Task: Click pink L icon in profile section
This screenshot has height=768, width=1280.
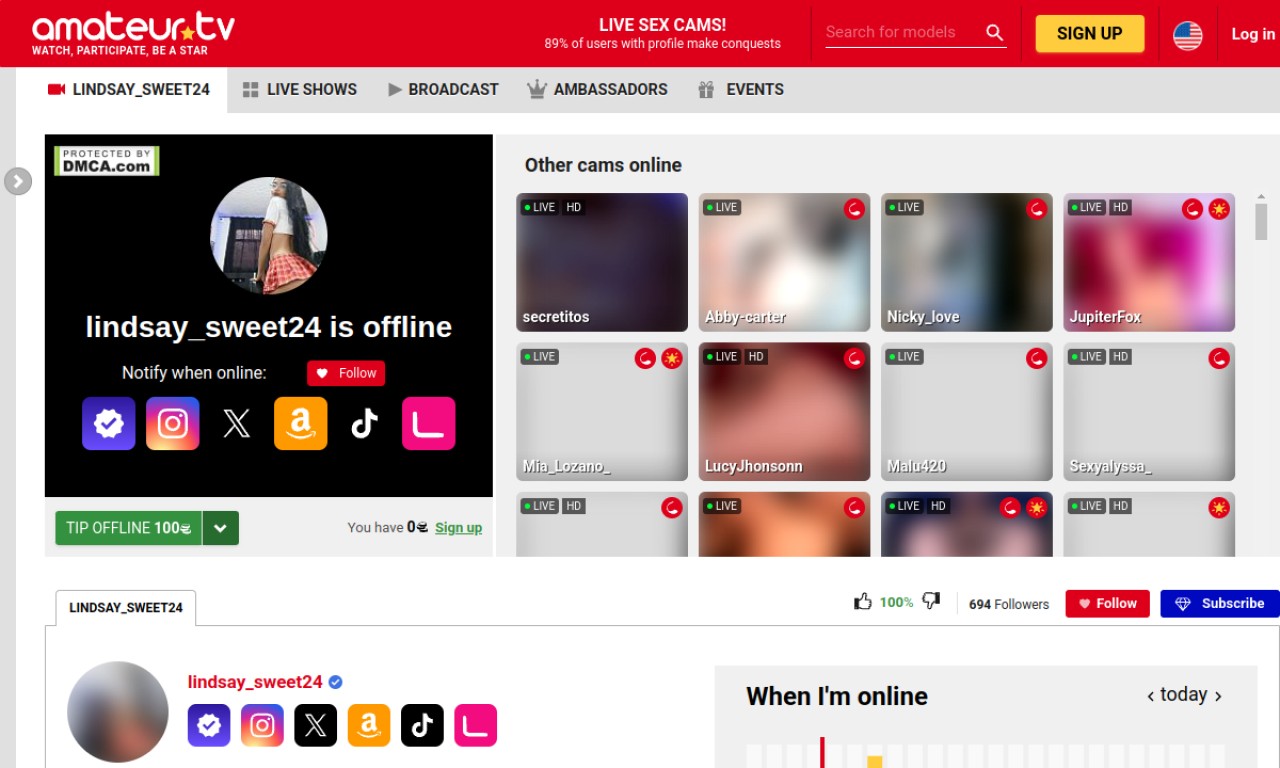Action: tap(475, 725)
